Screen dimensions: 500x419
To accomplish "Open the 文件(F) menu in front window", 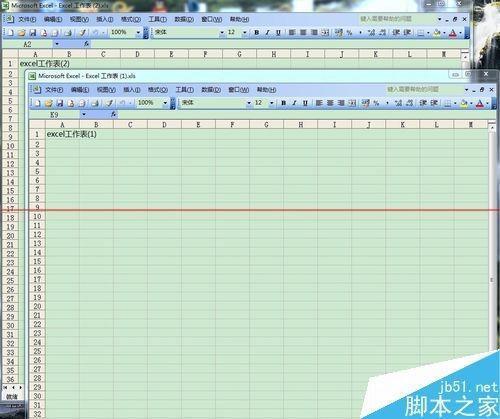I will tap(54, 90).
